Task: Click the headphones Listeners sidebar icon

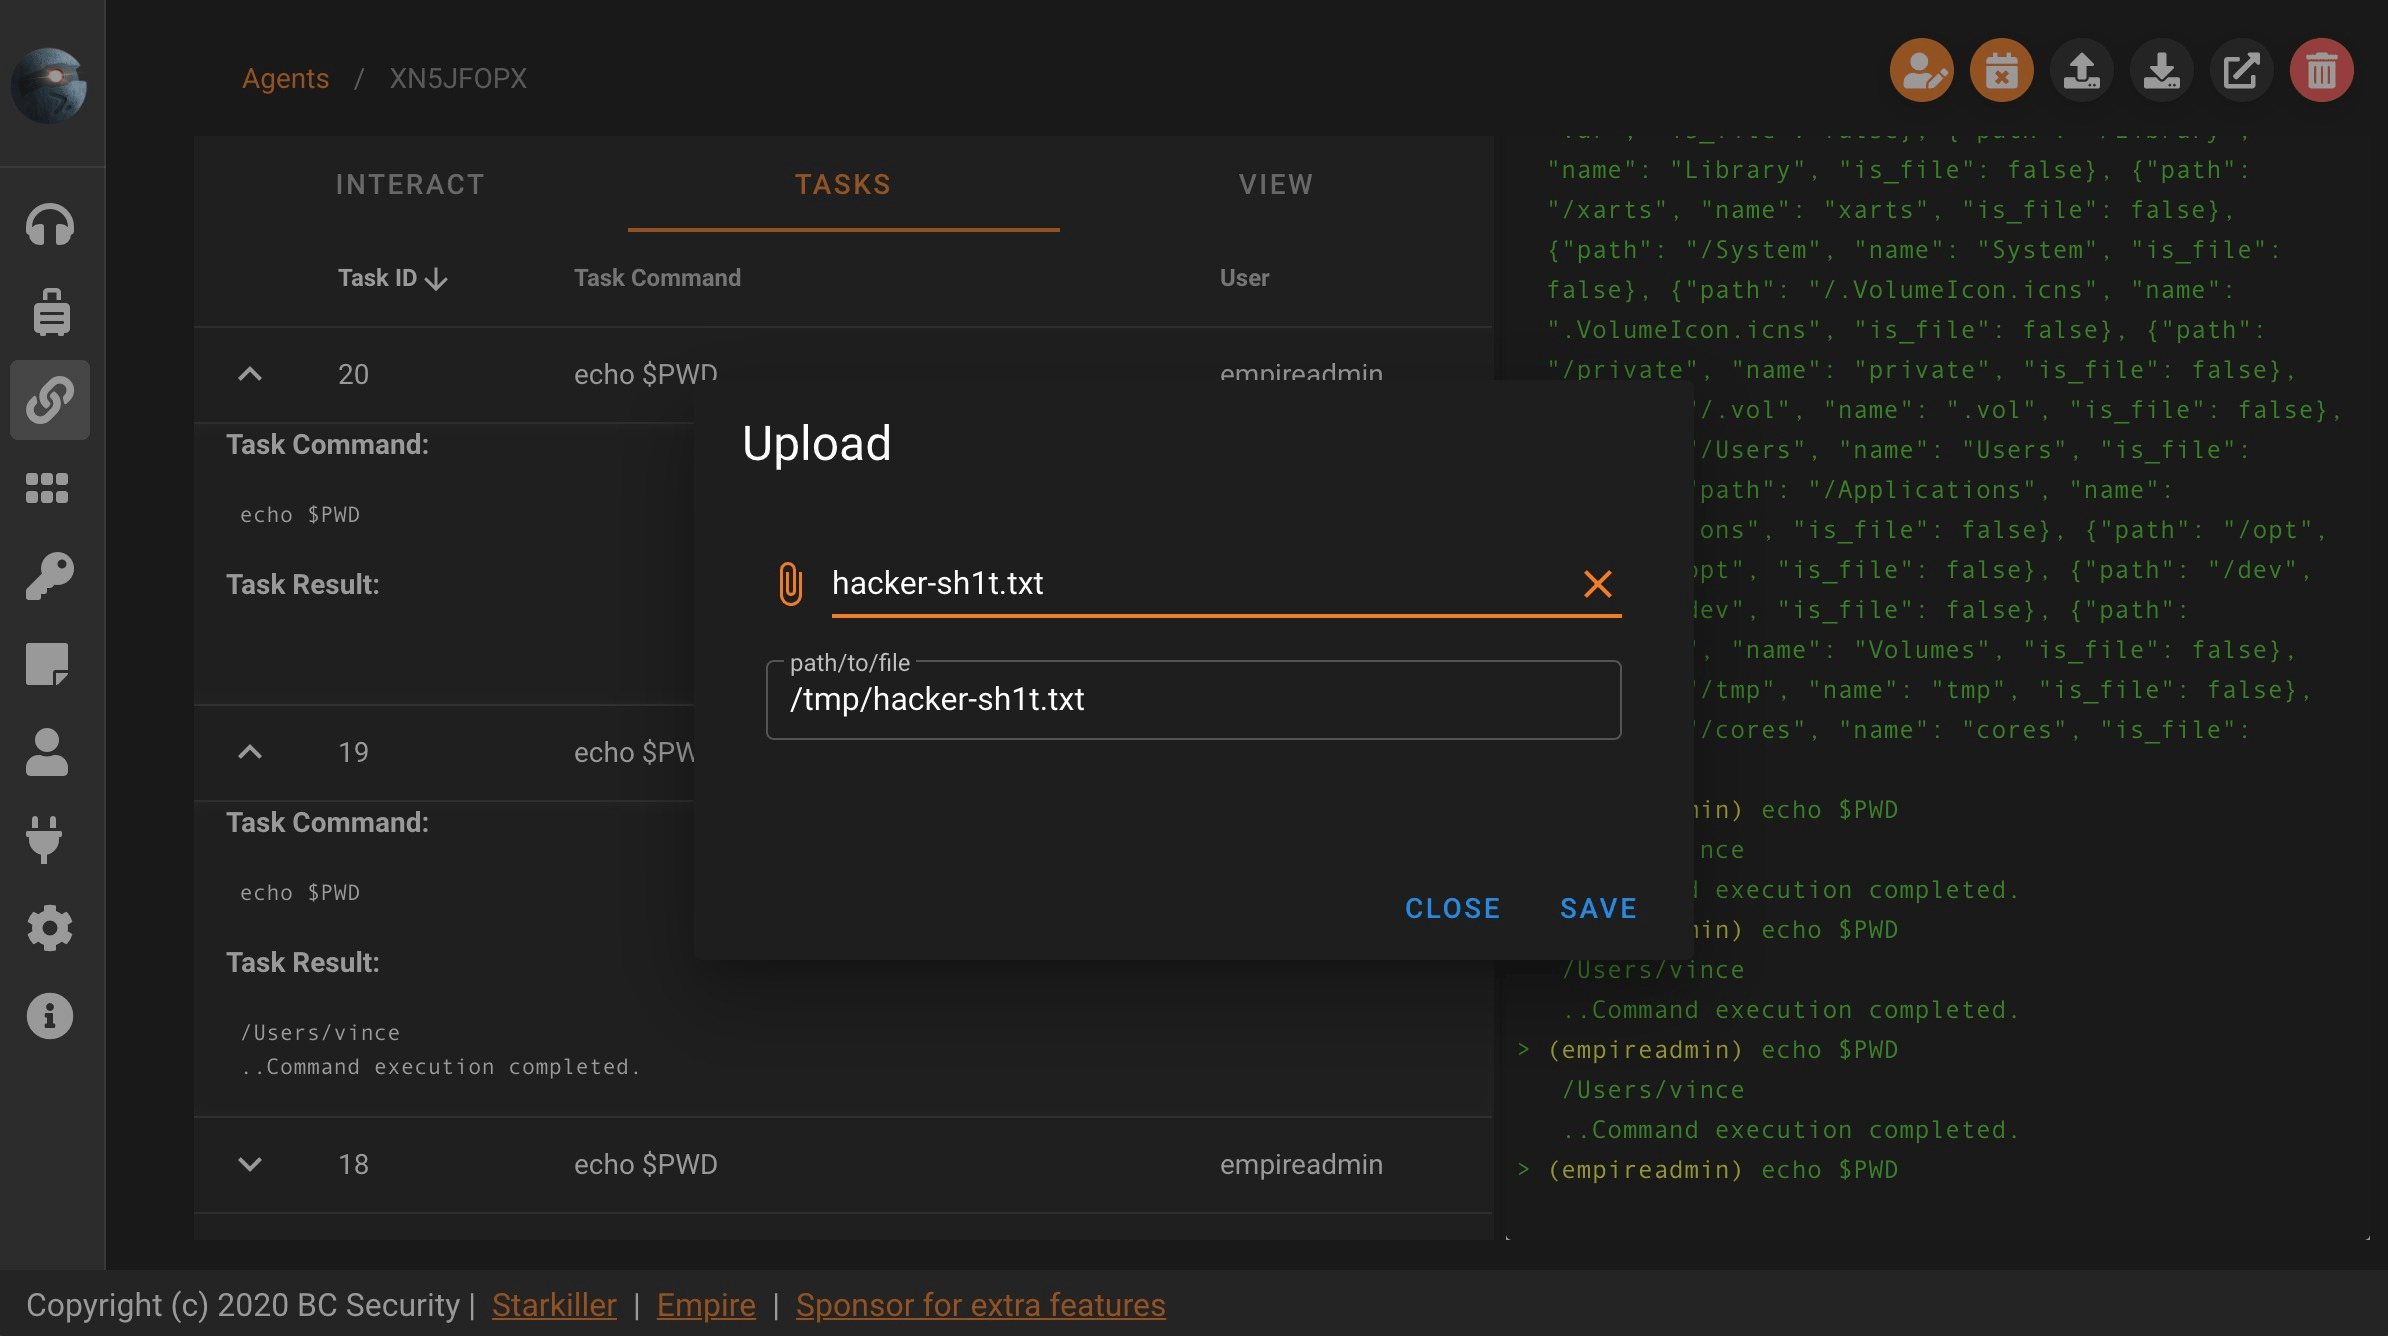Action: coord(49,225)
